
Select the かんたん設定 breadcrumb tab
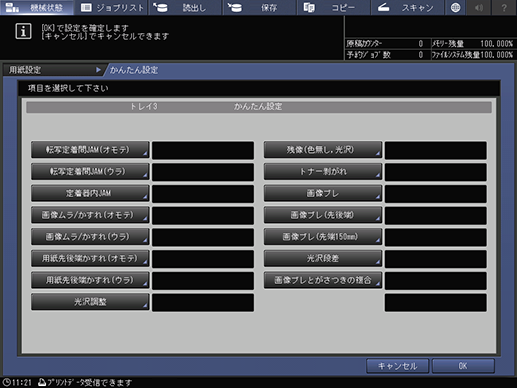134,70
